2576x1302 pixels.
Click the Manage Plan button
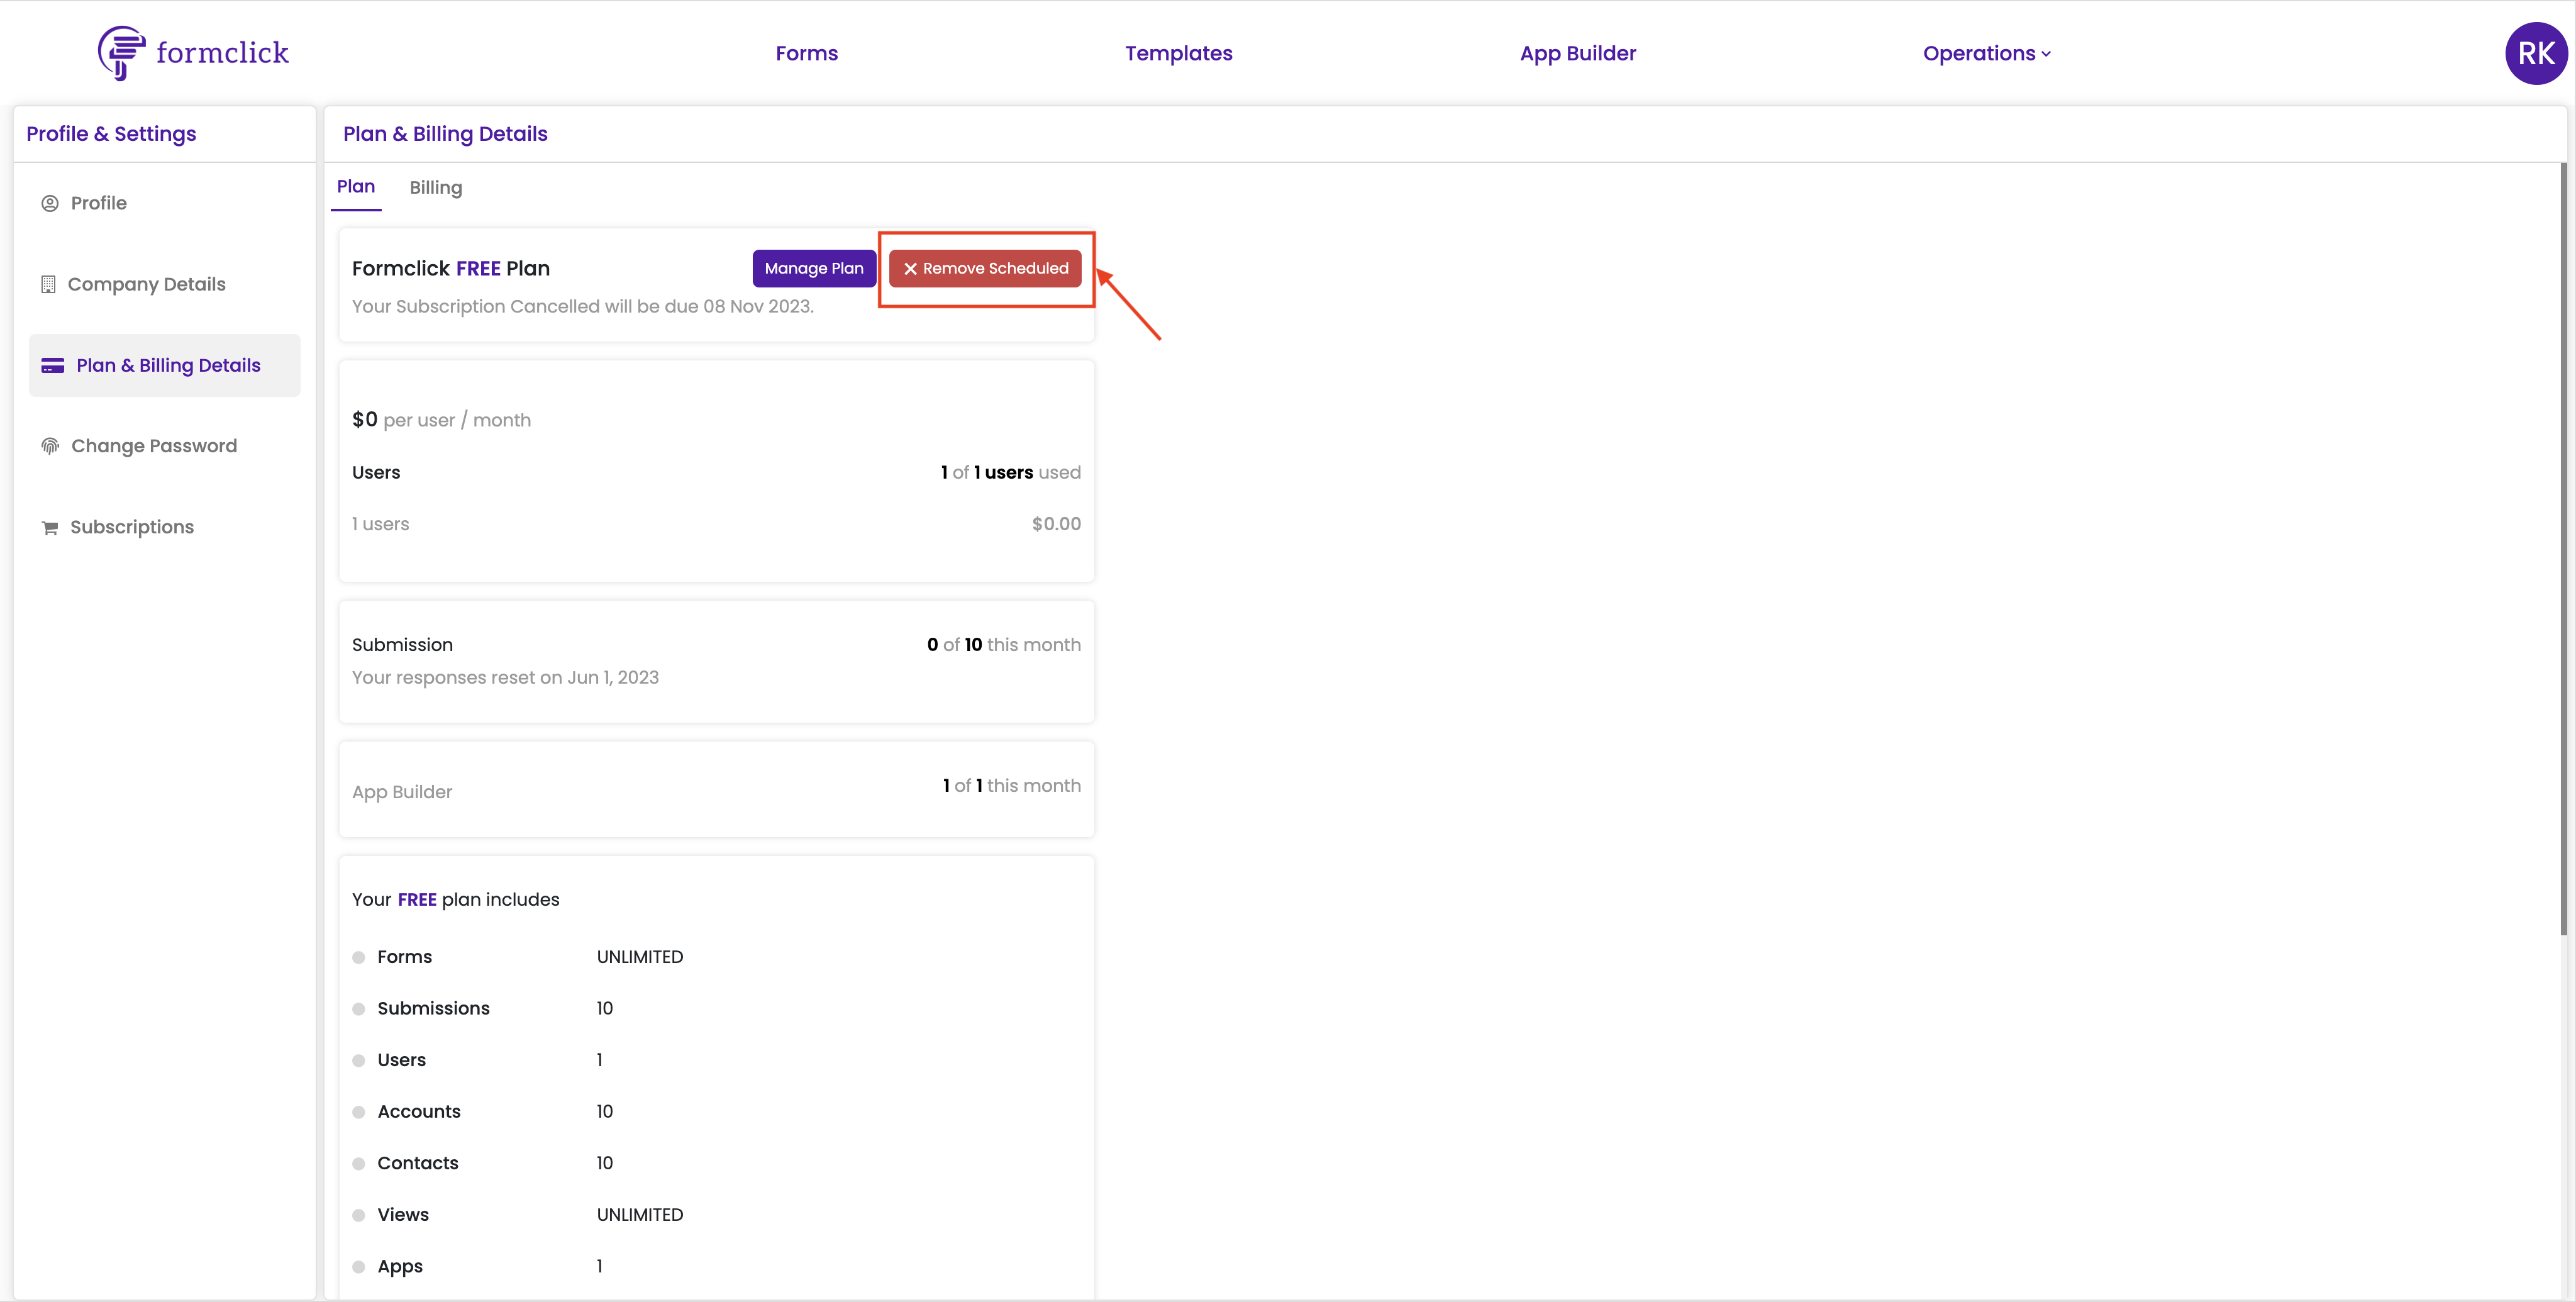814,268
